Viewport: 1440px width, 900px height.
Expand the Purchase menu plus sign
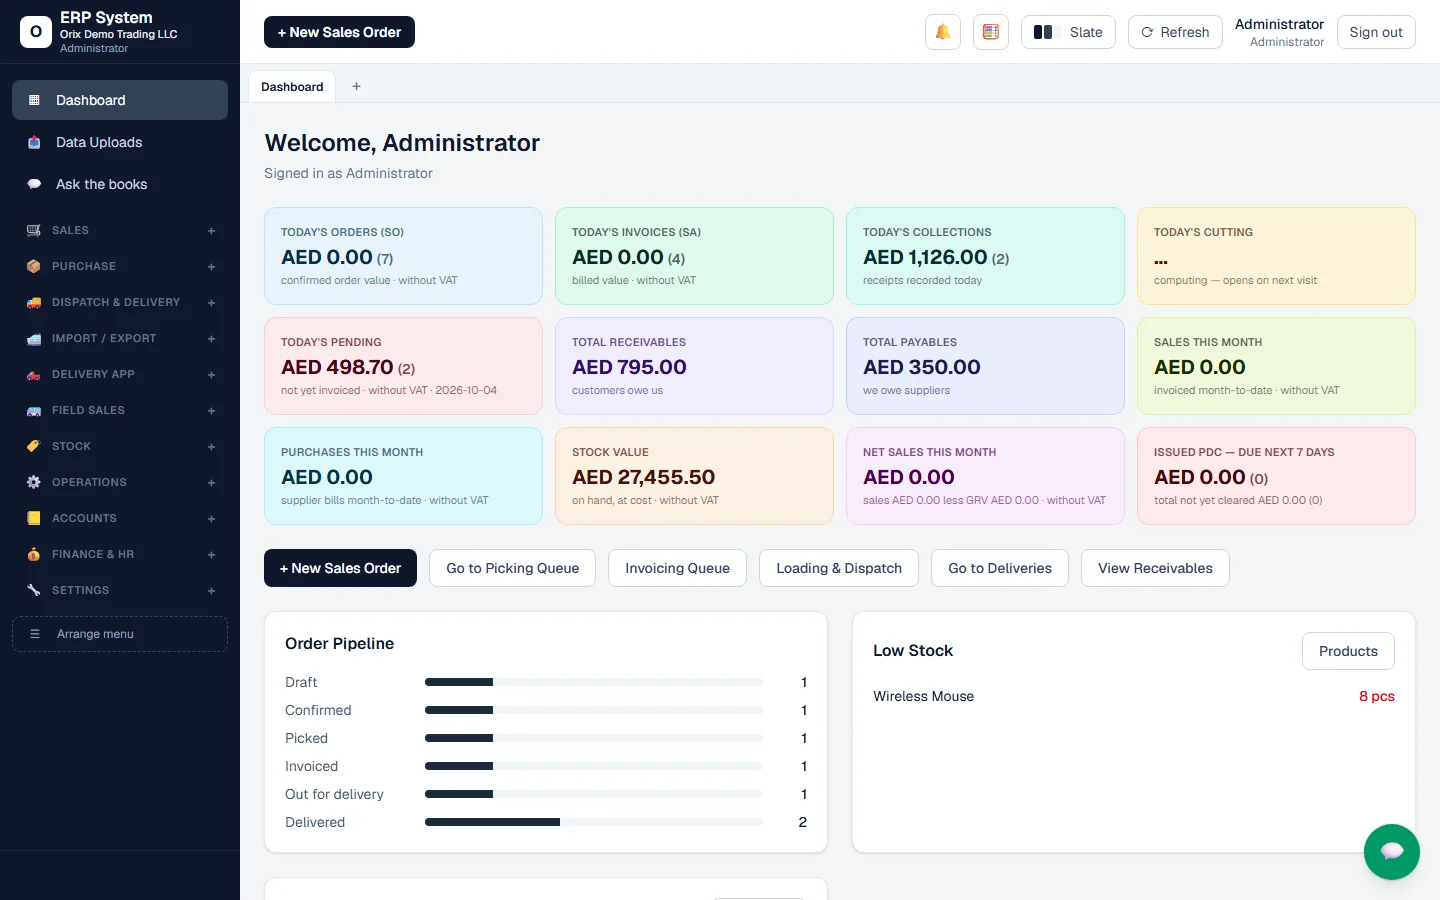coord(211,267)
